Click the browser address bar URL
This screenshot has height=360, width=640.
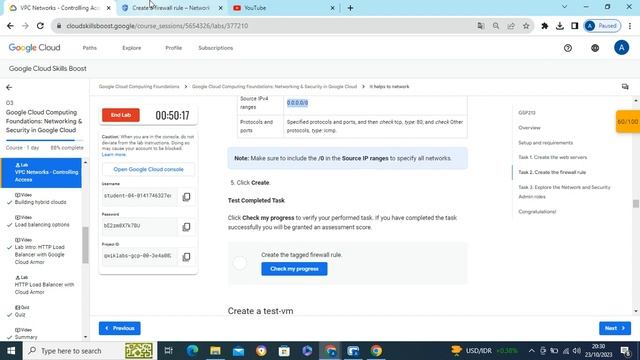pyautogui.click(x=157, y=26)
